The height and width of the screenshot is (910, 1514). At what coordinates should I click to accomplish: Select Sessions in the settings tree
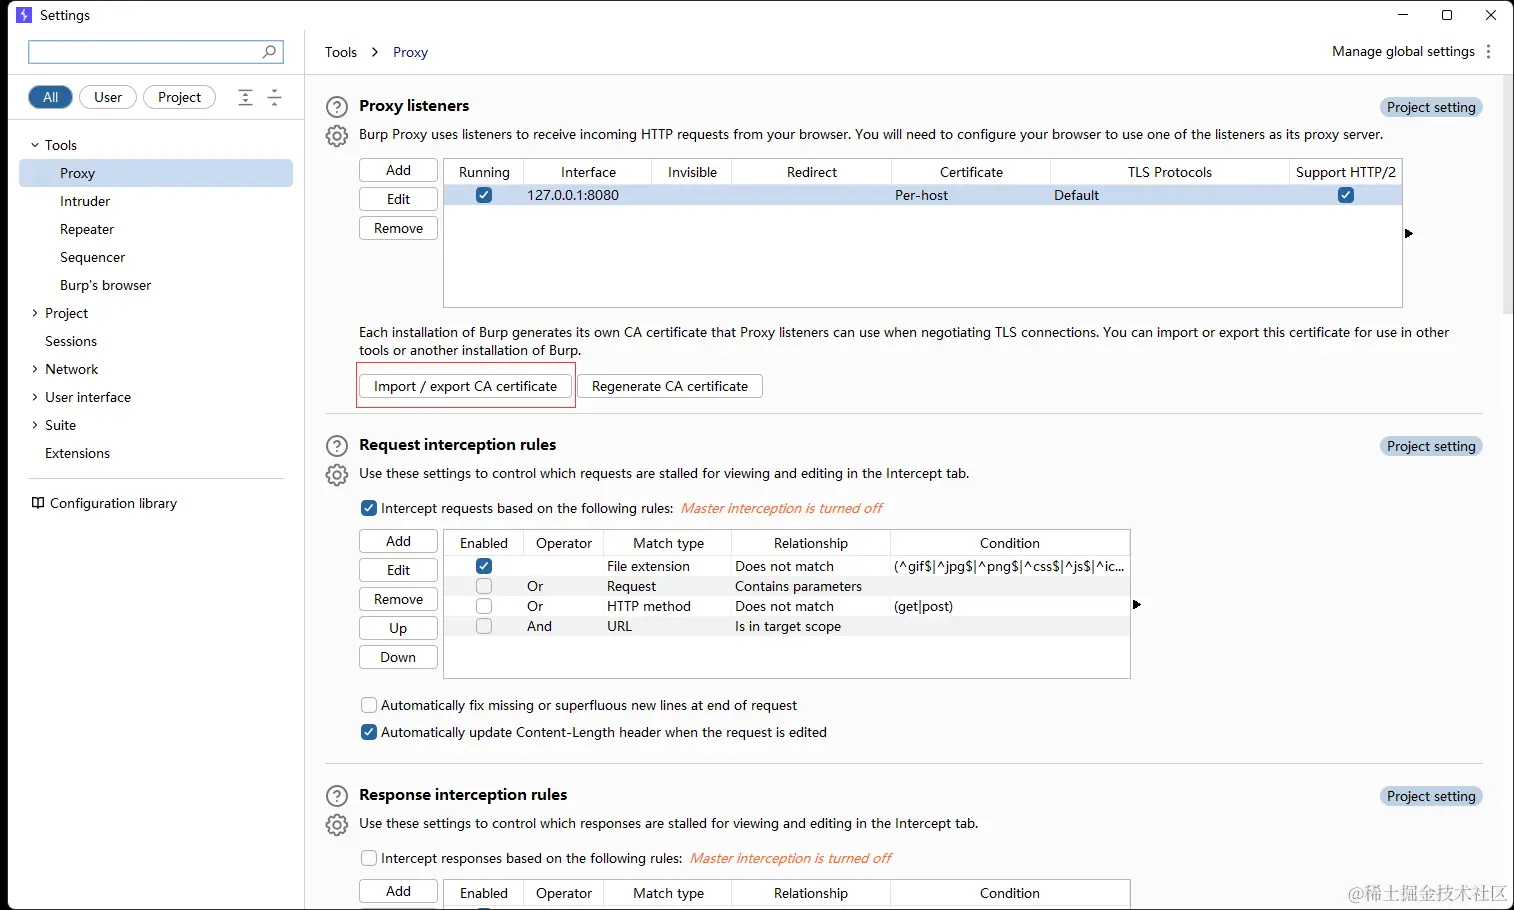(x=71, y=341)
